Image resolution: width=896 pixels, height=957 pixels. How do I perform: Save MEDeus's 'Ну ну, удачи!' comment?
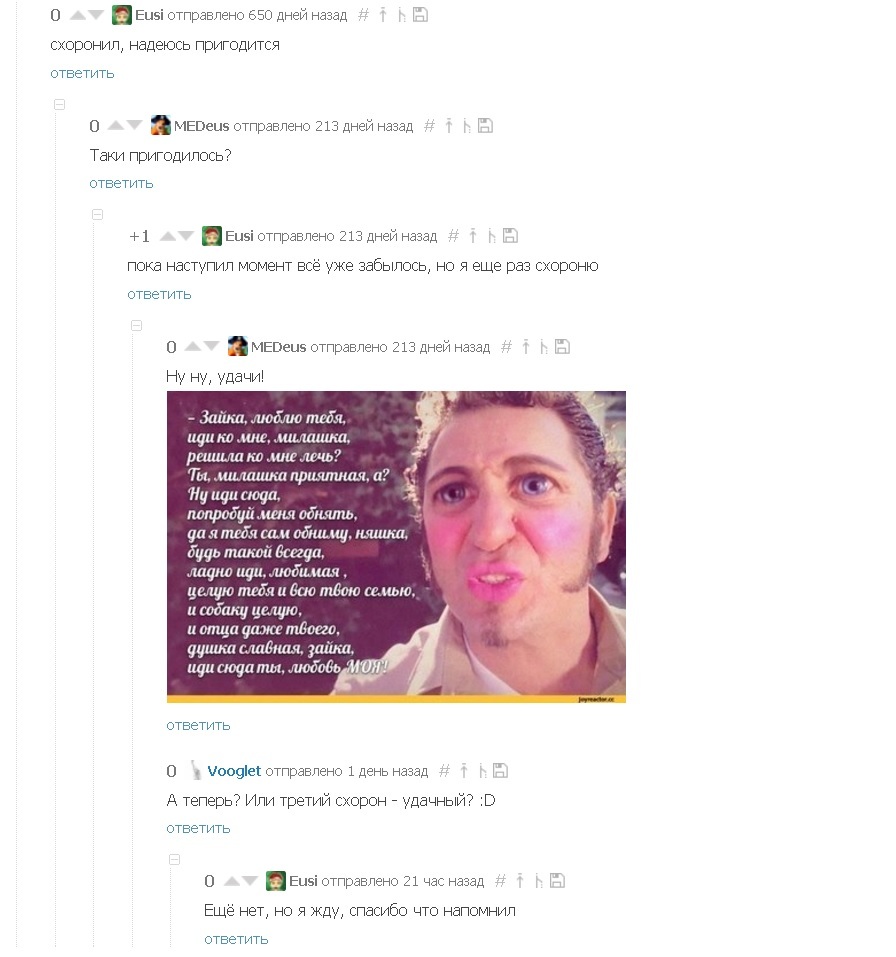[562, 347]
